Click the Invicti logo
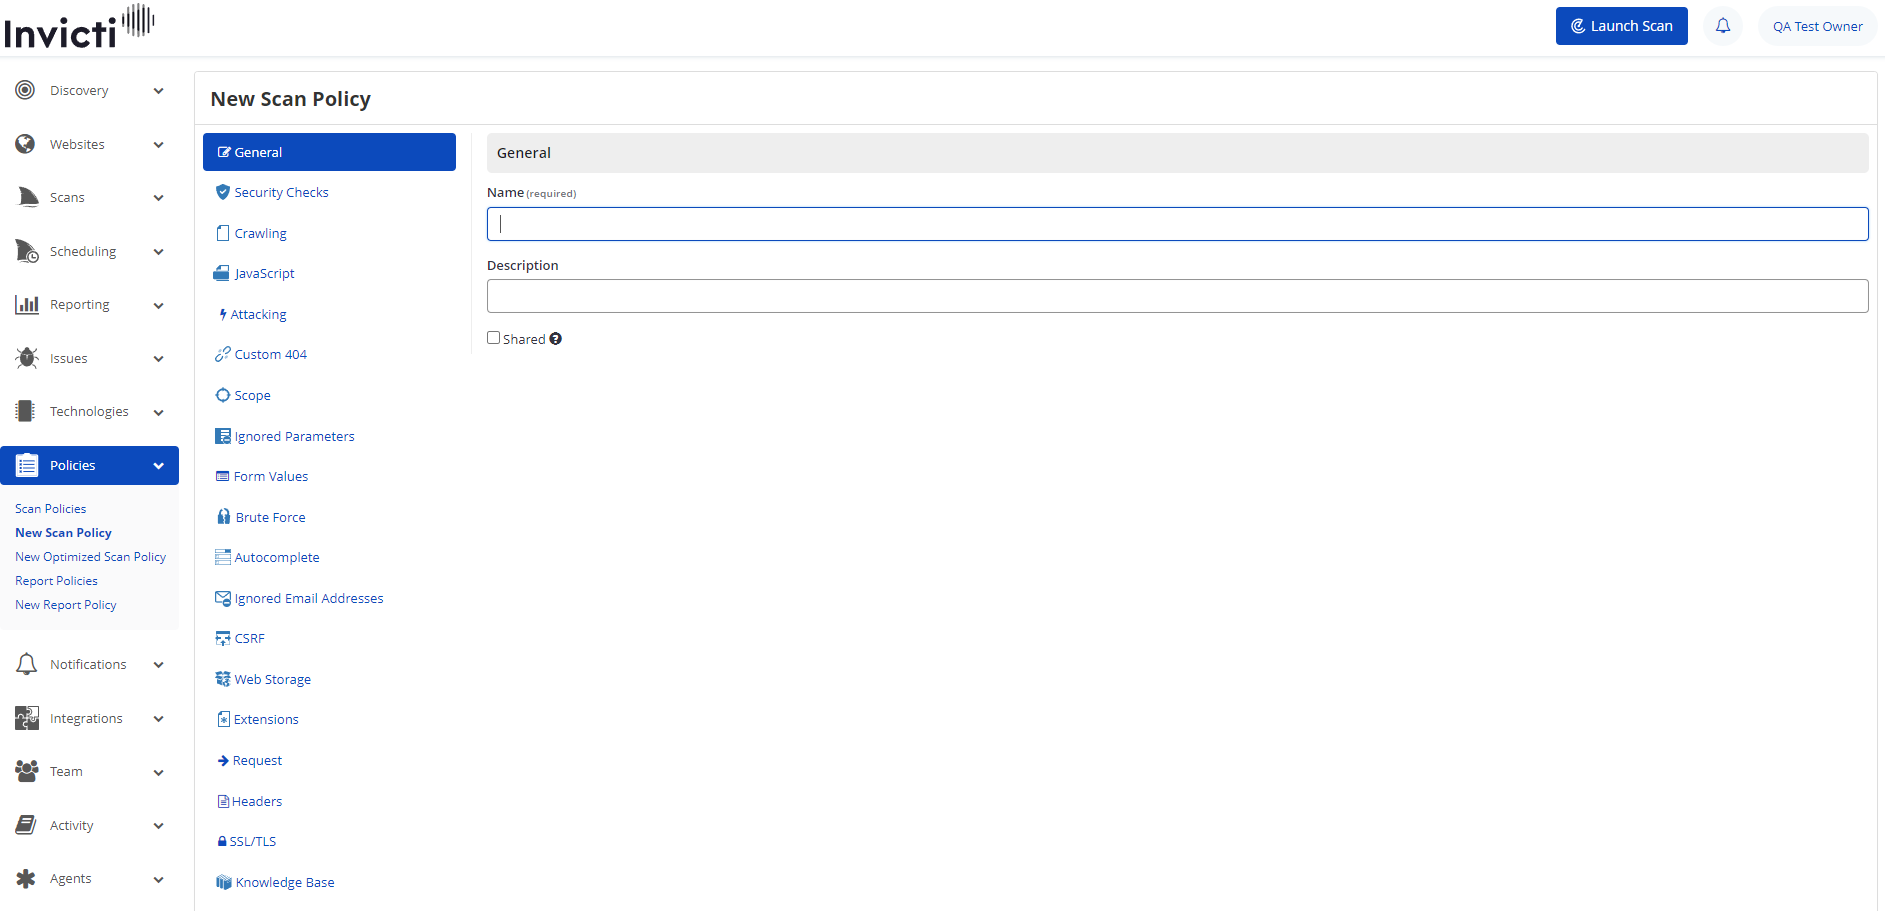1885x911 pixels. [x=79, y=26]
